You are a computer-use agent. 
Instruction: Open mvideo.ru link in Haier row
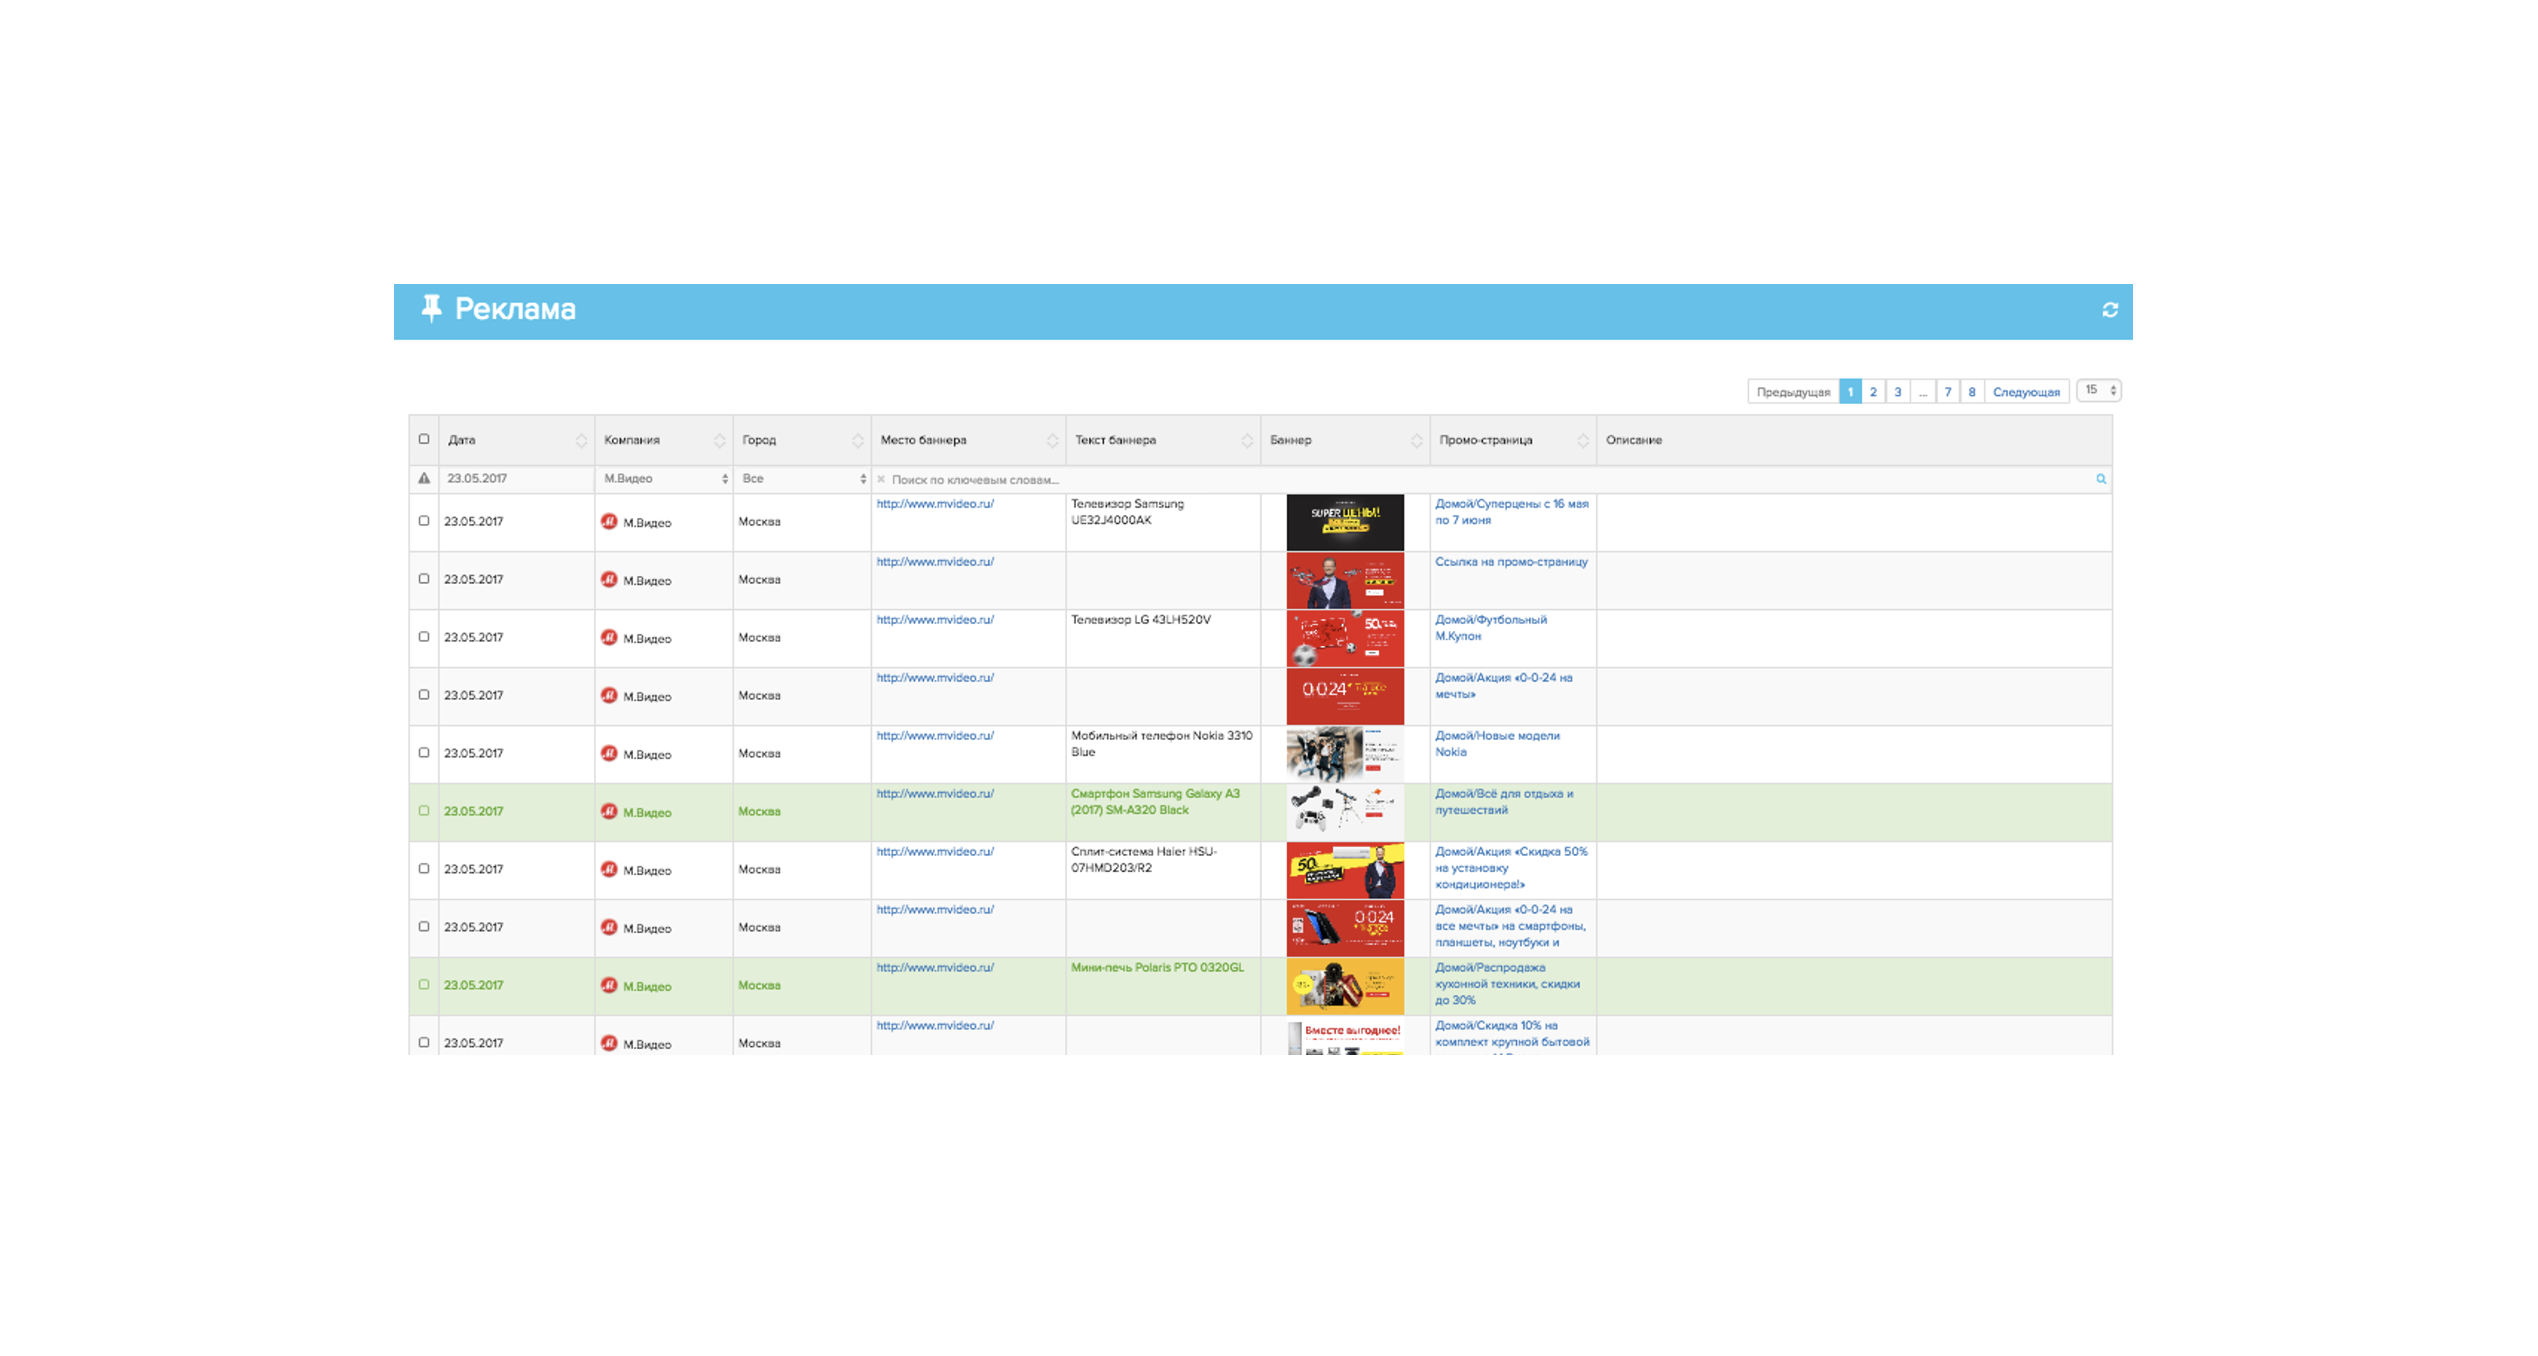pos(935,852)
